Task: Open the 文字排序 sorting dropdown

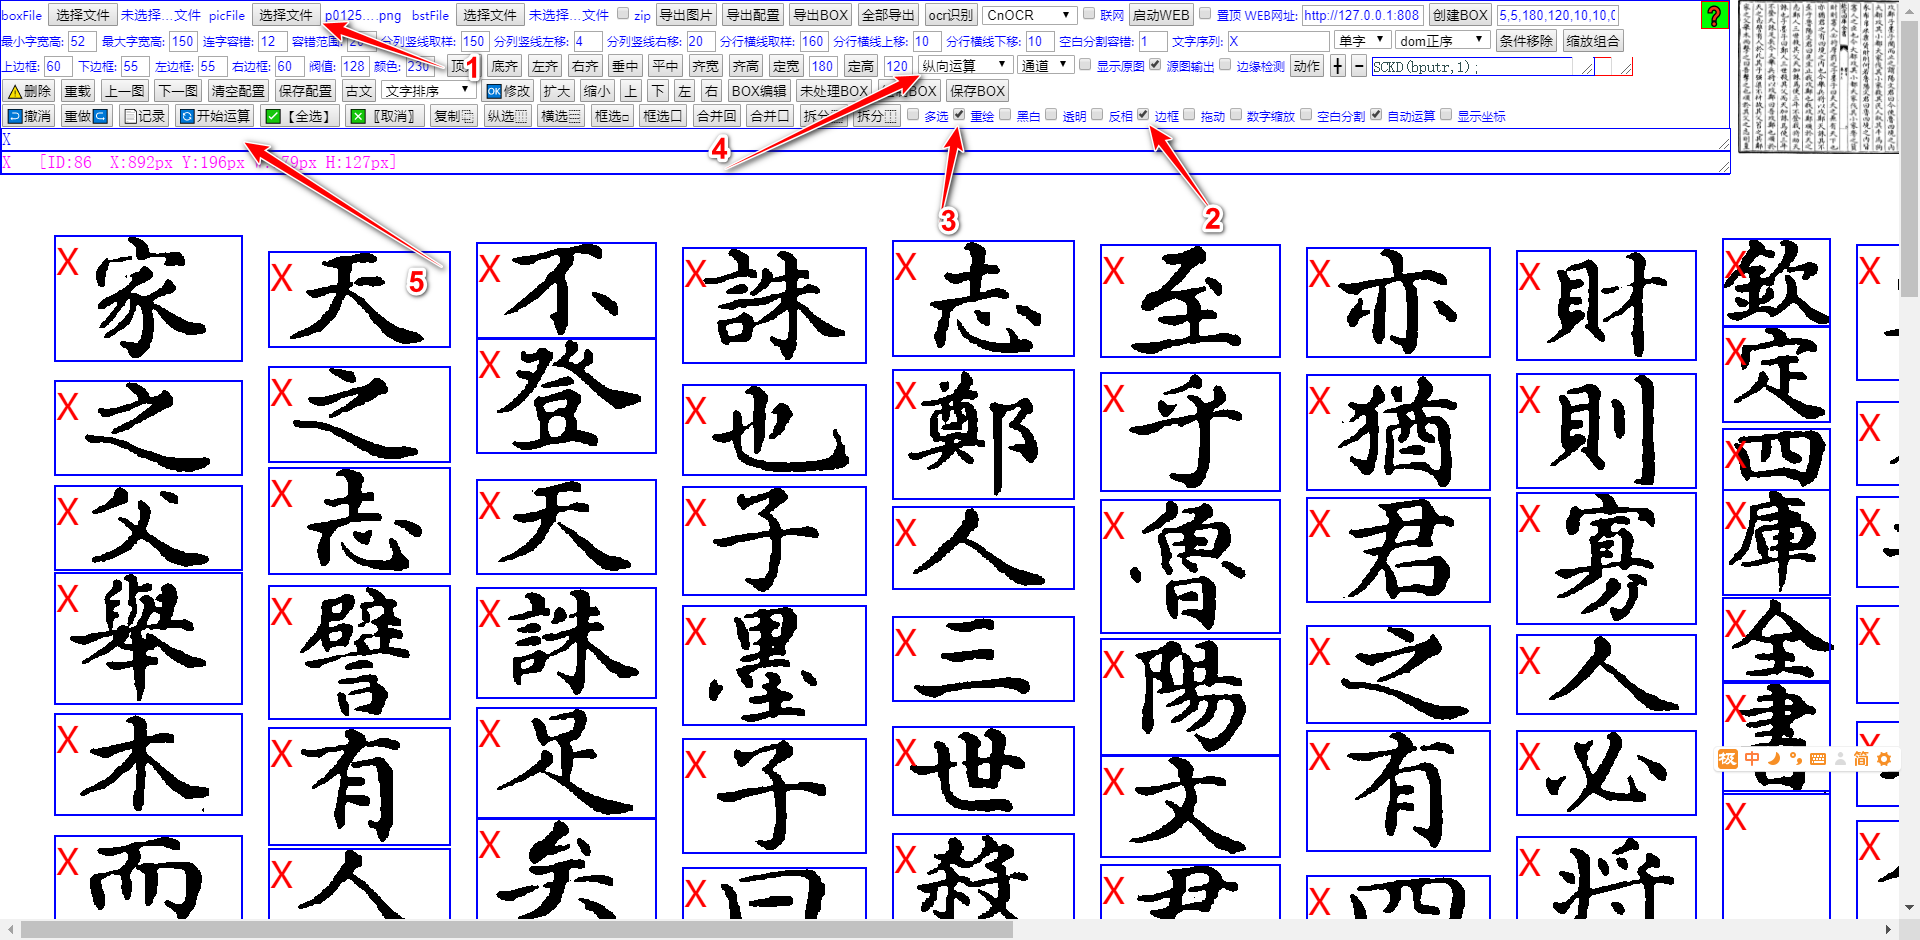Action: click(x=432, y=90)
